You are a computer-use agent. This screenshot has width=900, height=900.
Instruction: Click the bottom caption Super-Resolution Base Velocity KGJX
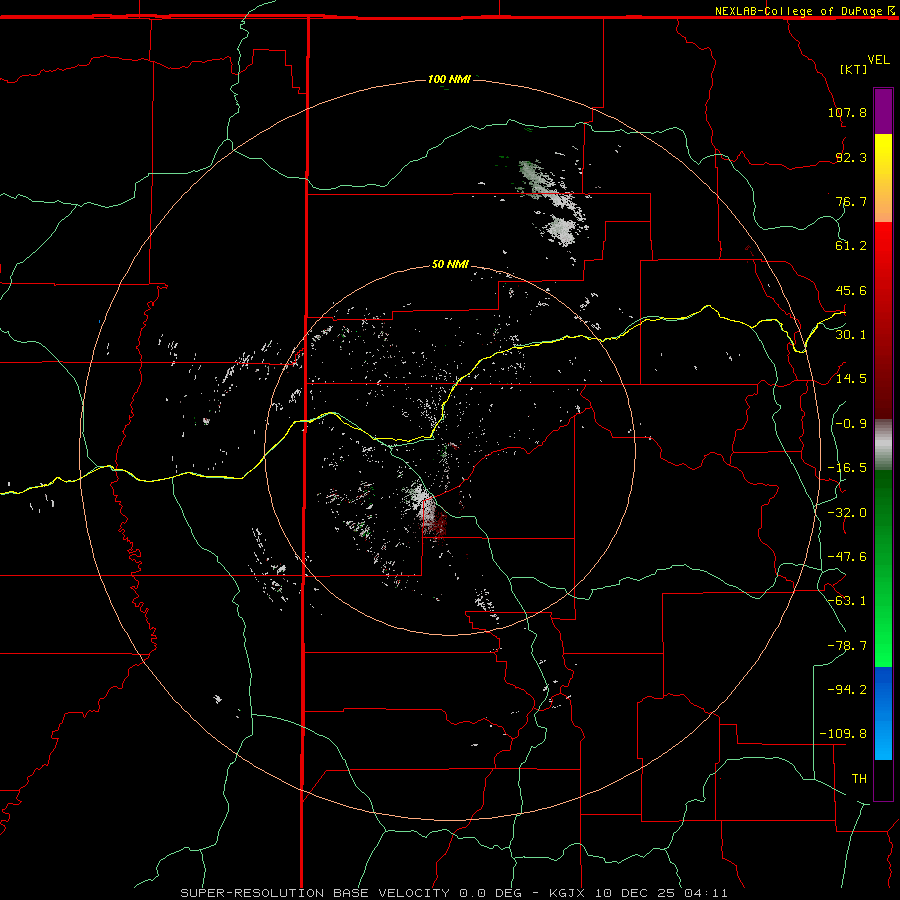point(454,893)
